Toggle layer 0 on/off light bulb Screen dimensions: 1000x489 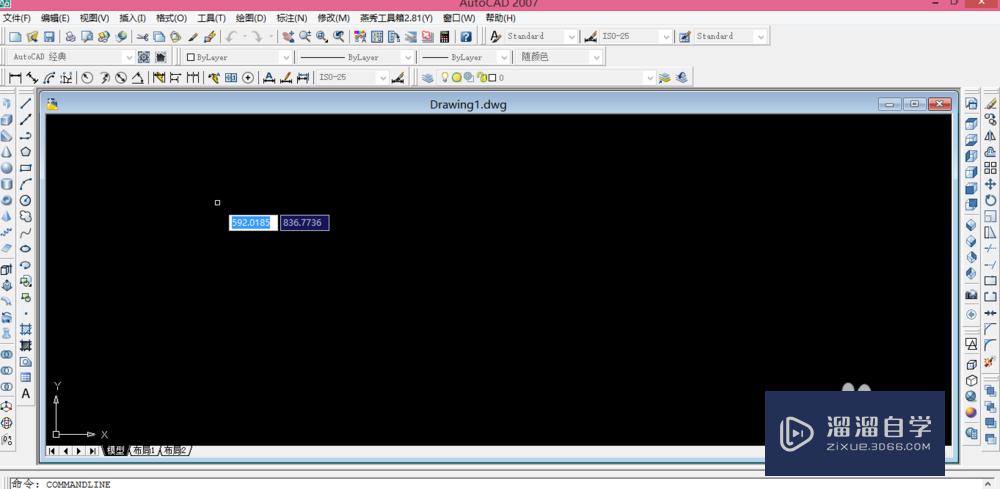445,77
